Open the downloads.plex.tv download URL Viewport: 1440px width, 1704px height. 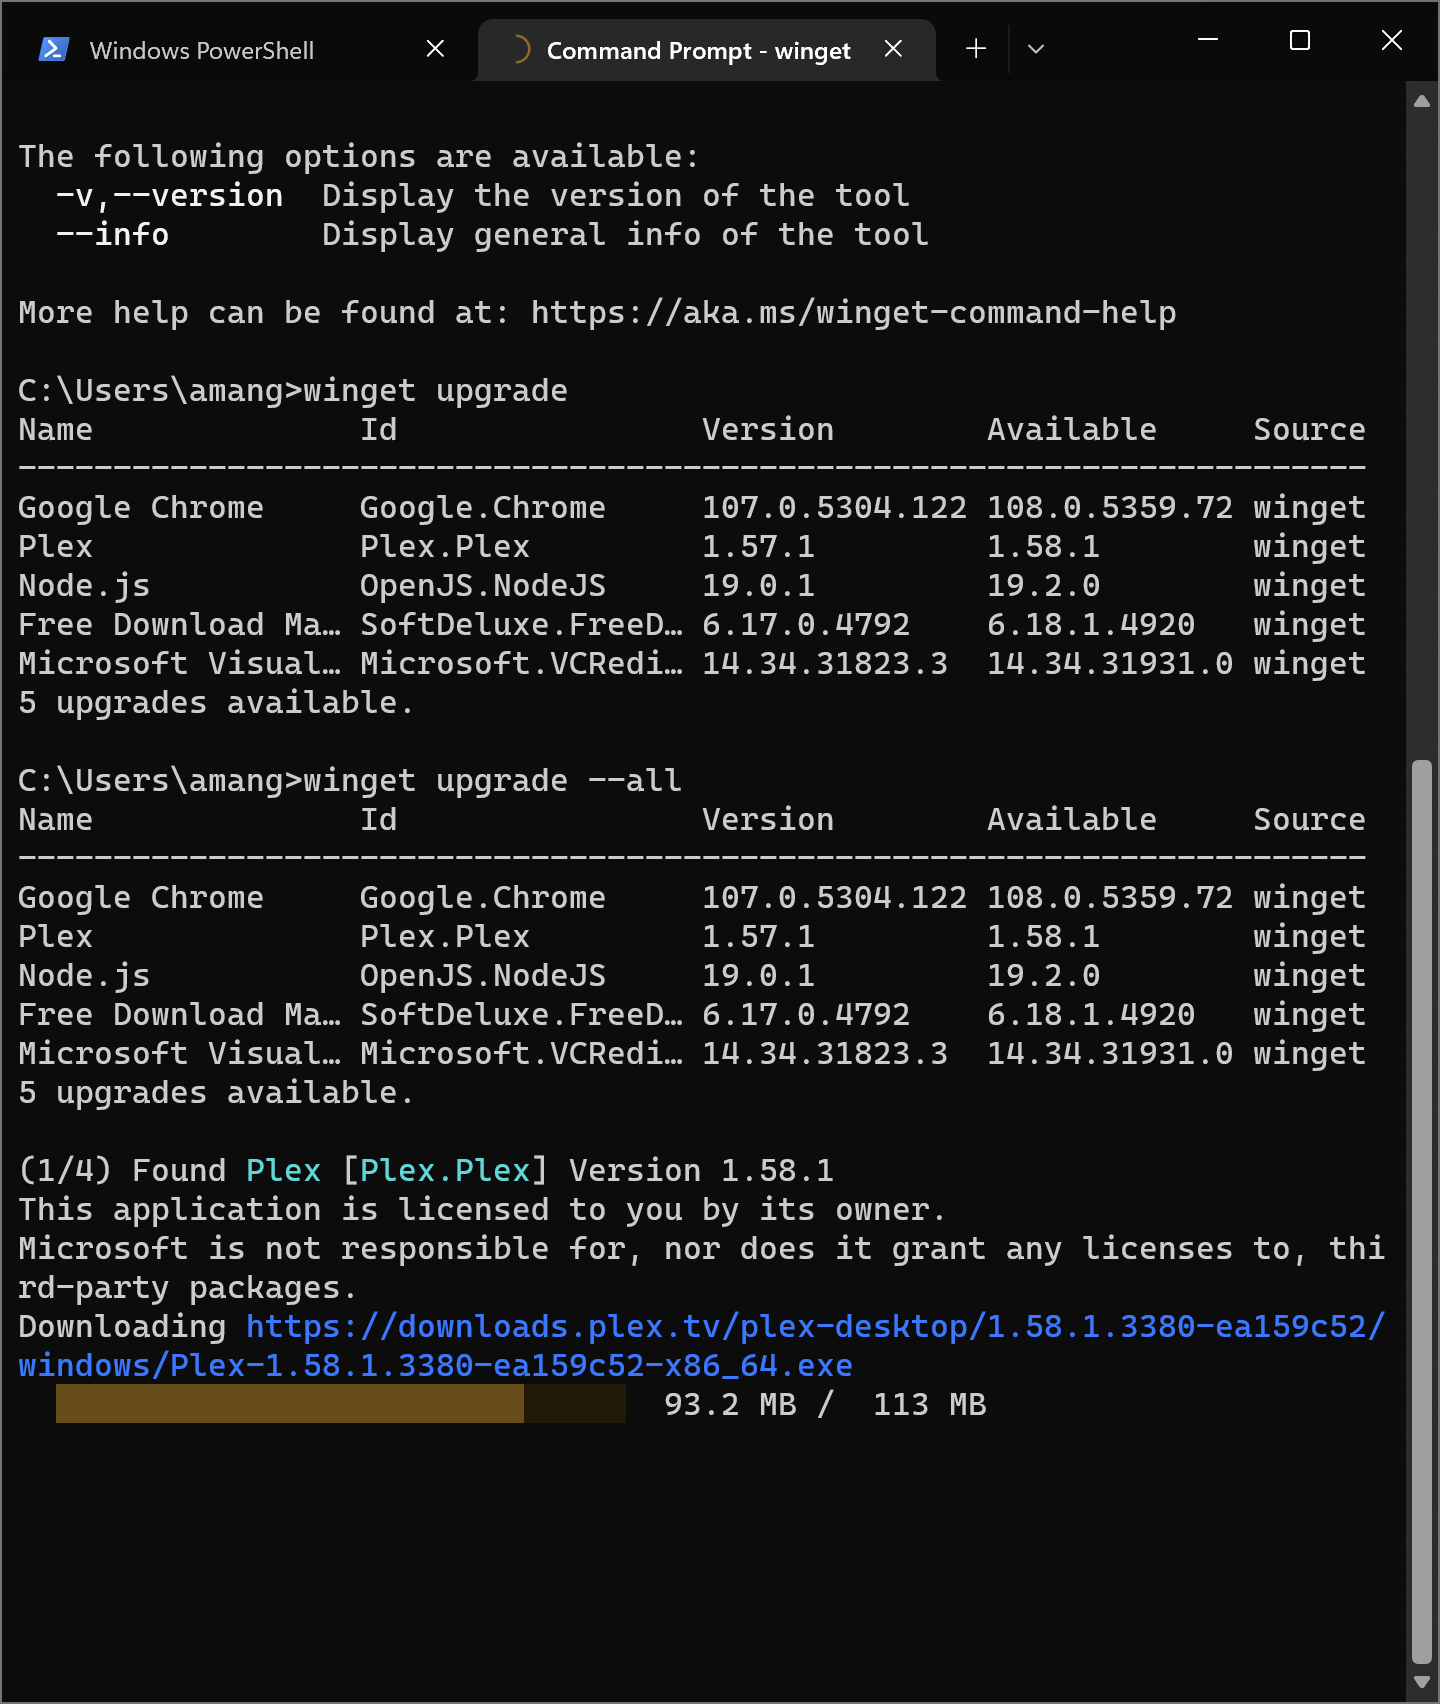(x=702, y=1346)
